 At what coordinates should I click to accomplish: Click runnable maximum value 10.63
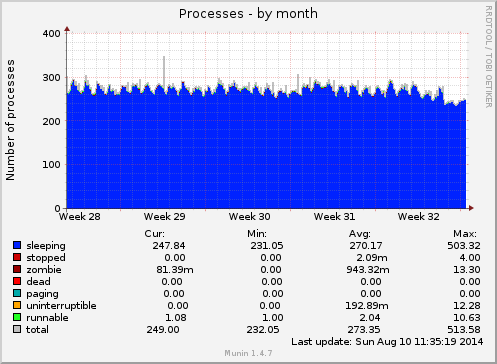(x=467, y=318)
